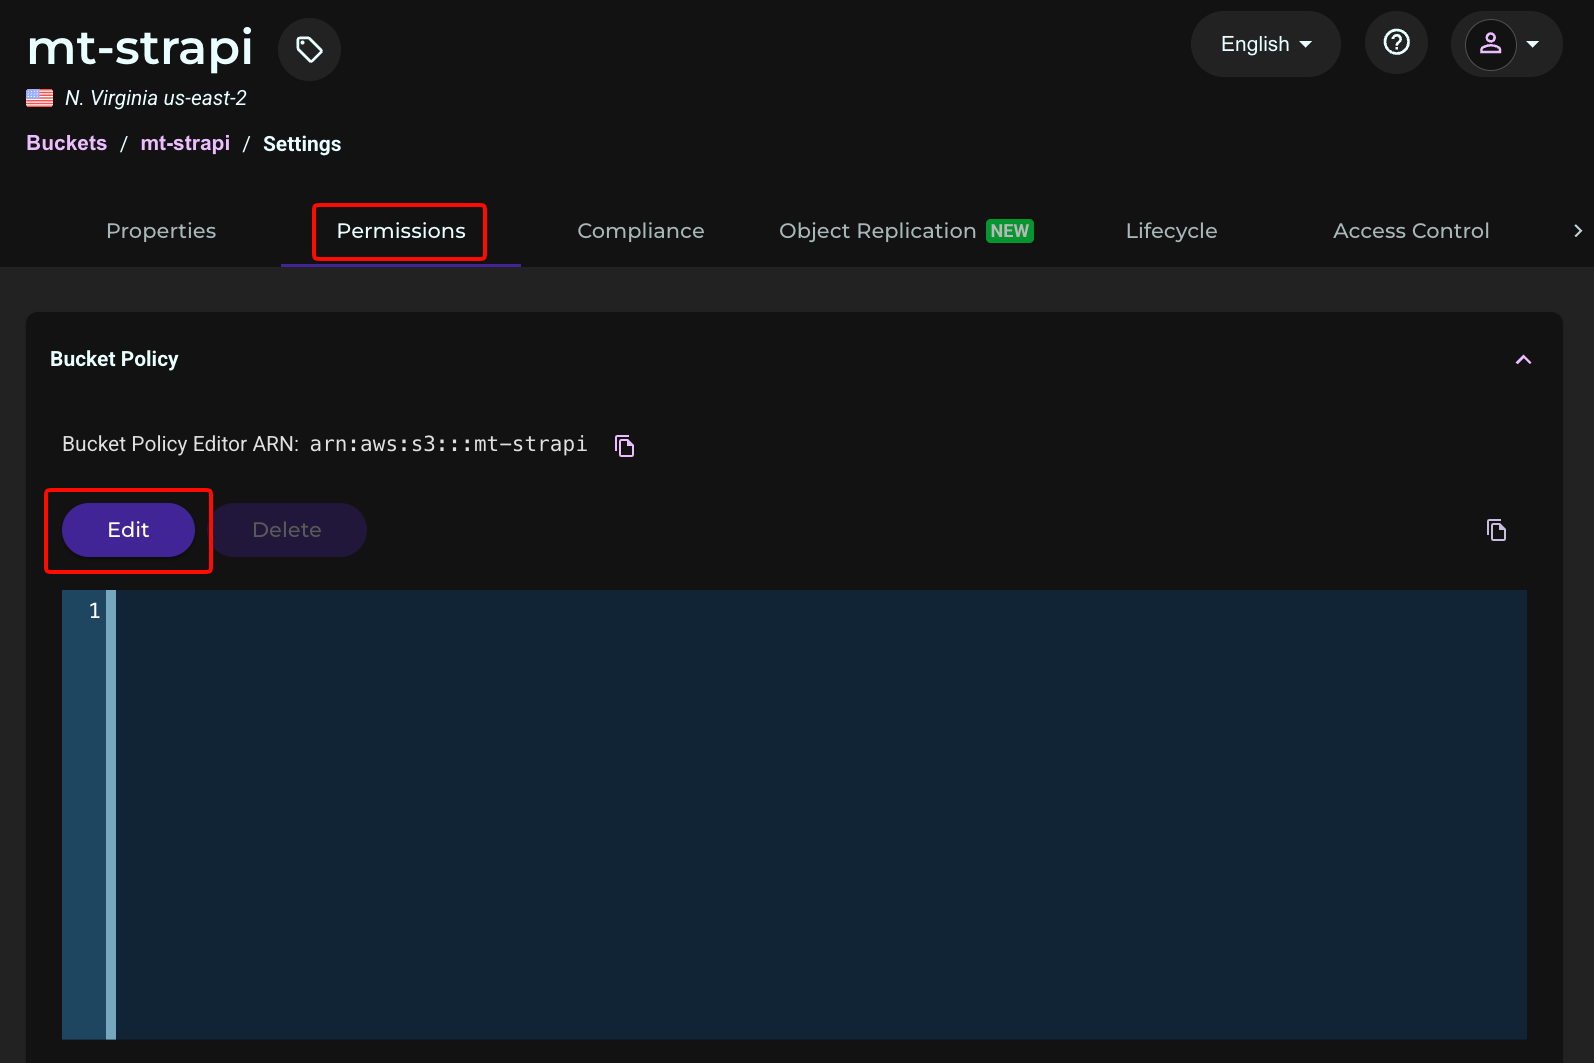Switch to the Lifecycle tab
Image resolution: width=1594 pixels, height=1063 pixels.
click(1172, 231)
